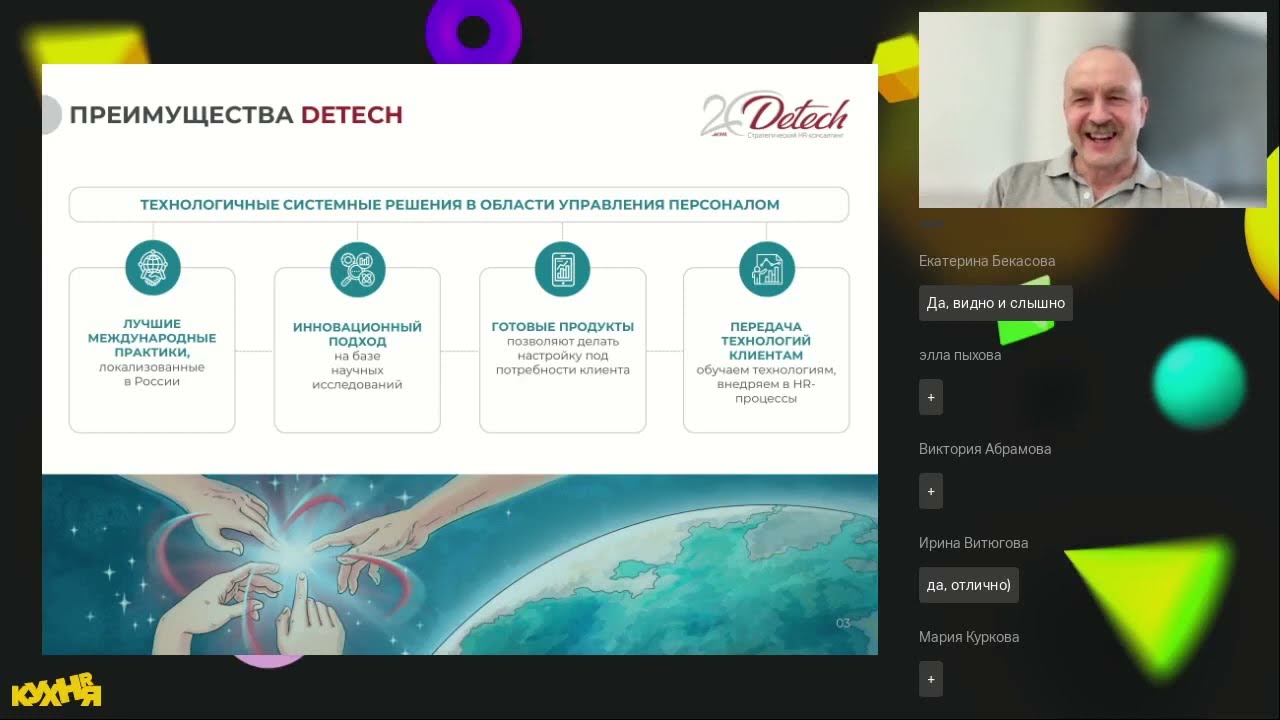1280x720 pixels.
Task: Click the 'Передача технологий клиентам' card
Action: [x=766, y=350]
